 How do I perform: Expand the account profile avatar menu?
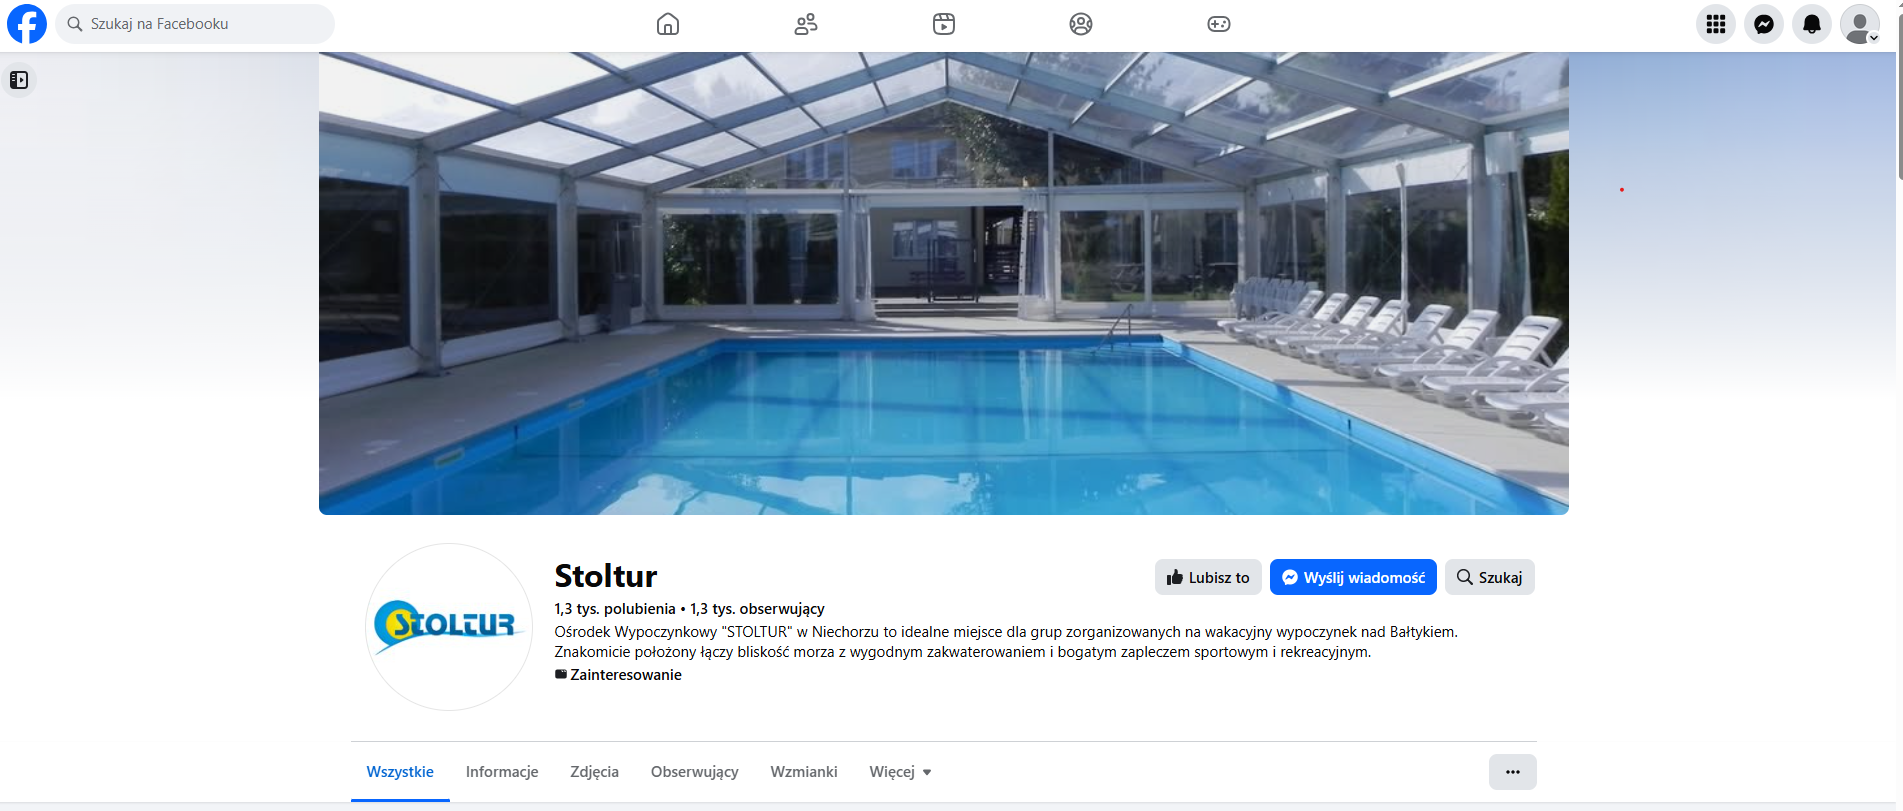(1860, 24)
